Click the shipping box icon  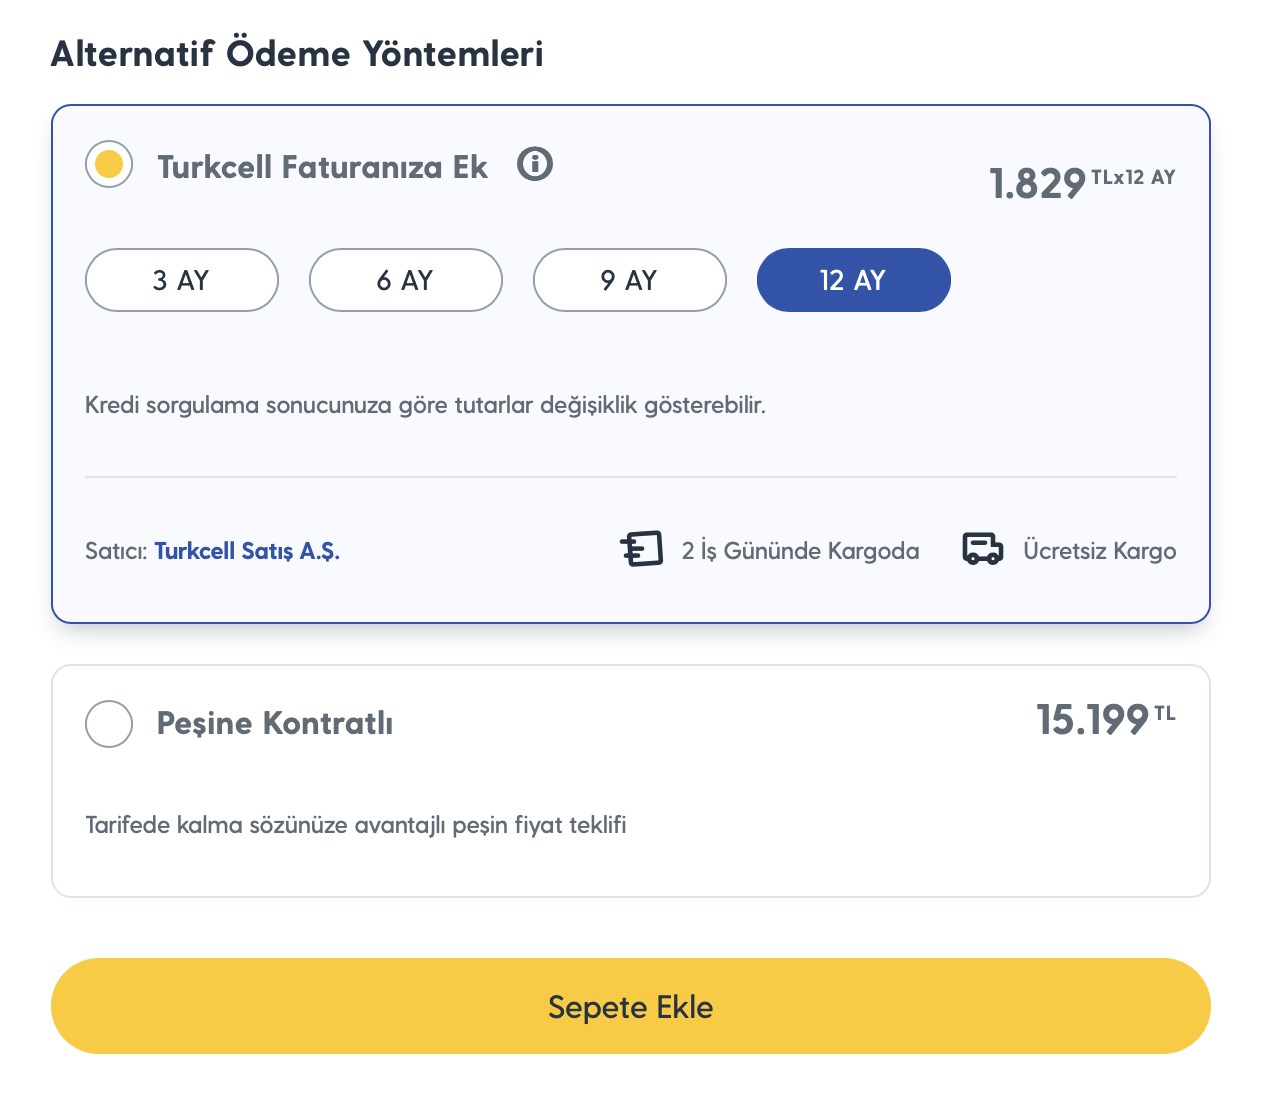pos(641,549)
